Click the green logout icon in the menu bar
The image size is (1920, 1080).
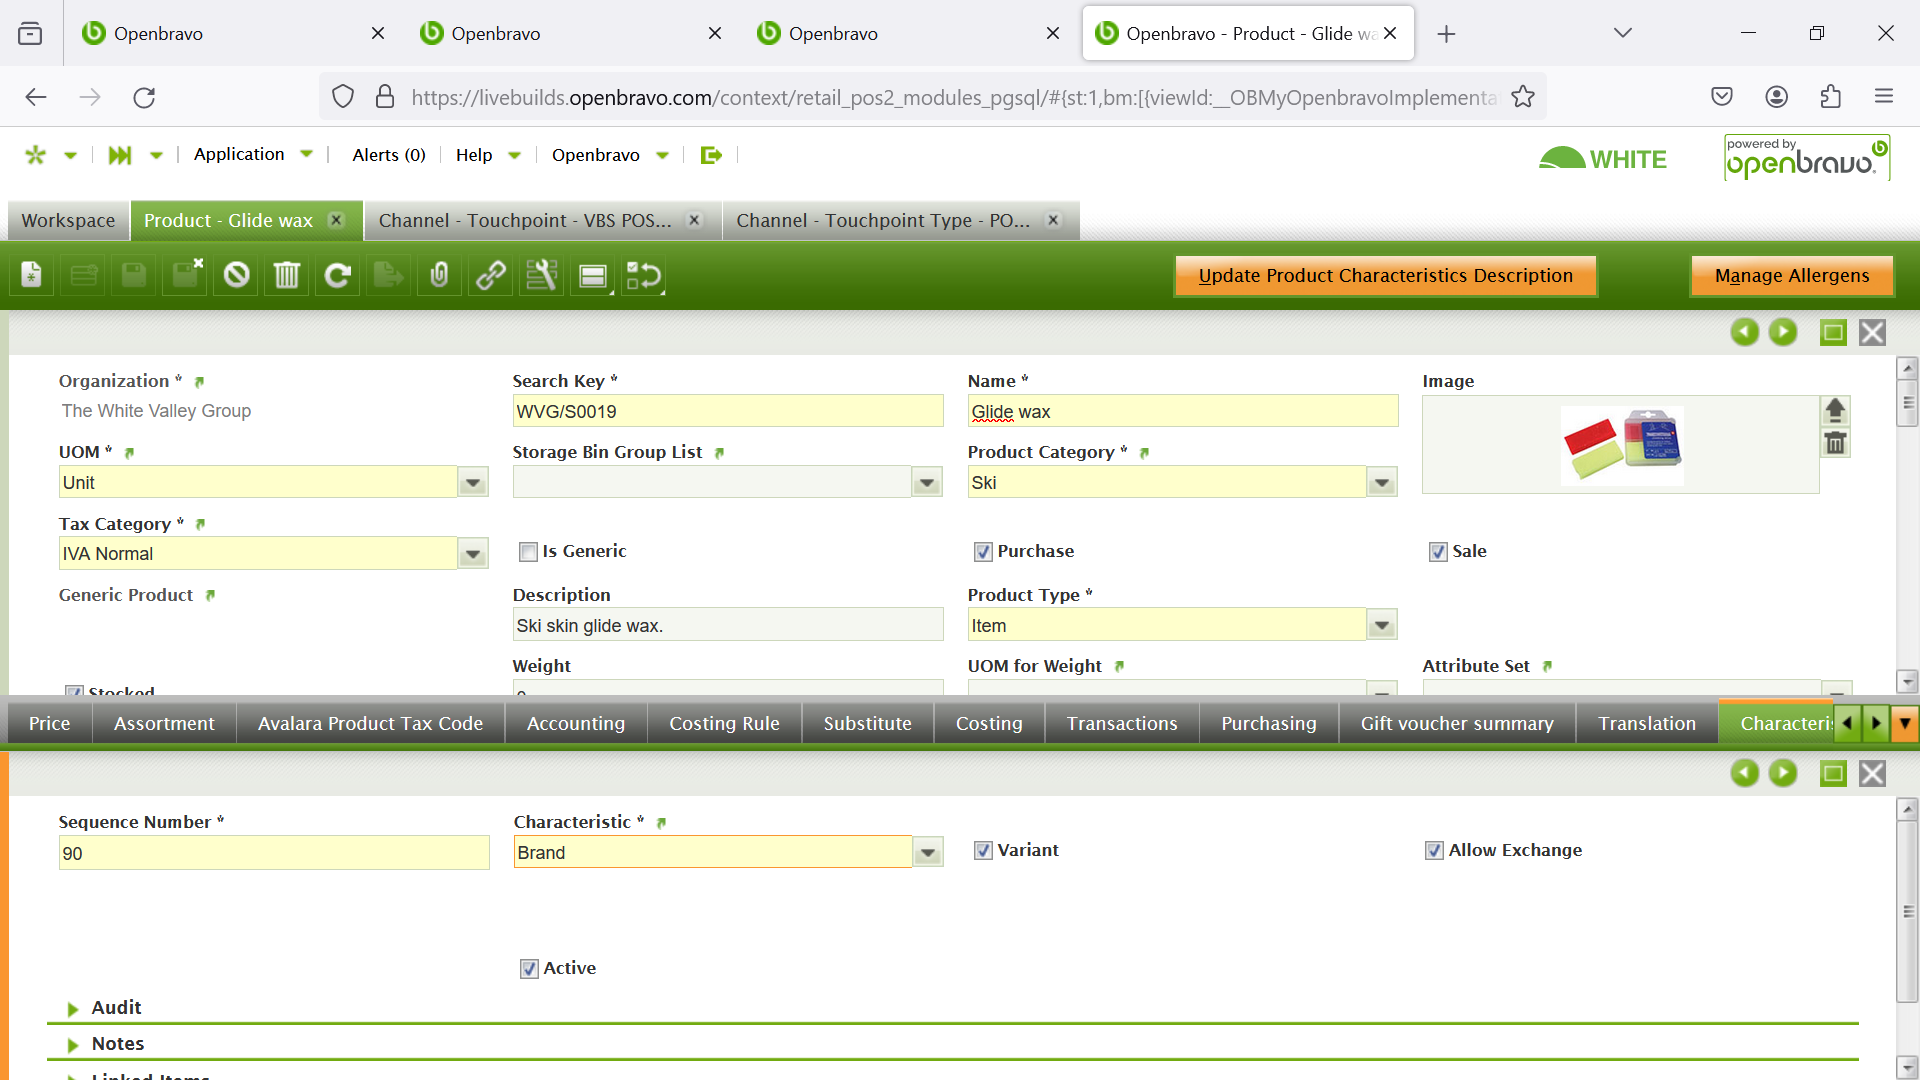[x=711, y=155]
